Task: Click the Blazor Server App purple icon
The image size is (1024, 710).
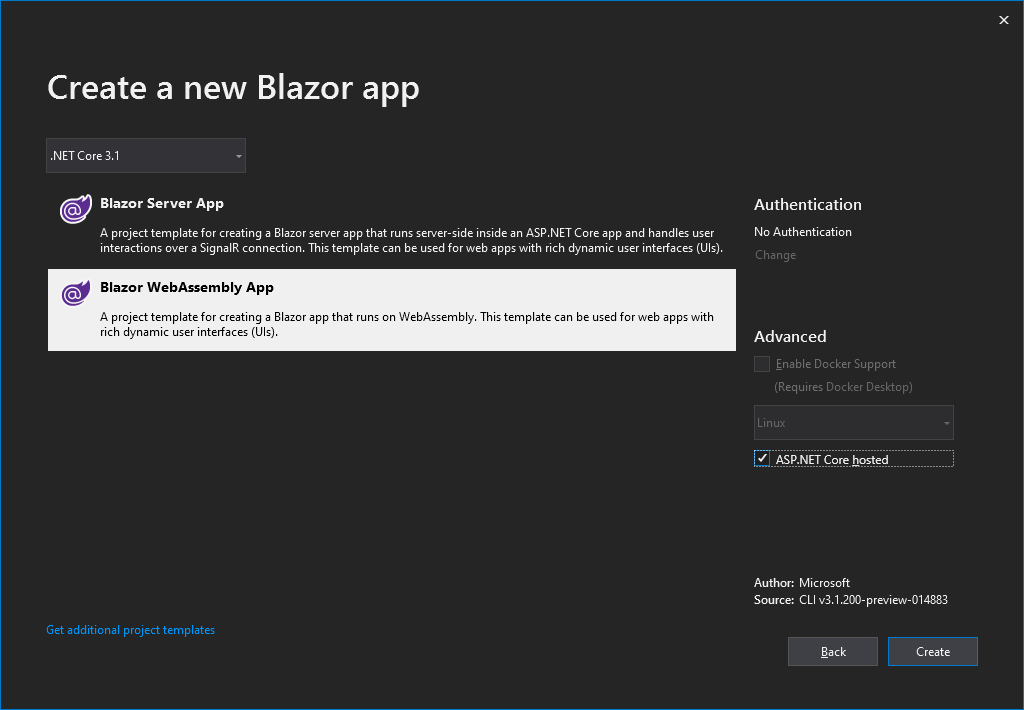Action: 74,210
